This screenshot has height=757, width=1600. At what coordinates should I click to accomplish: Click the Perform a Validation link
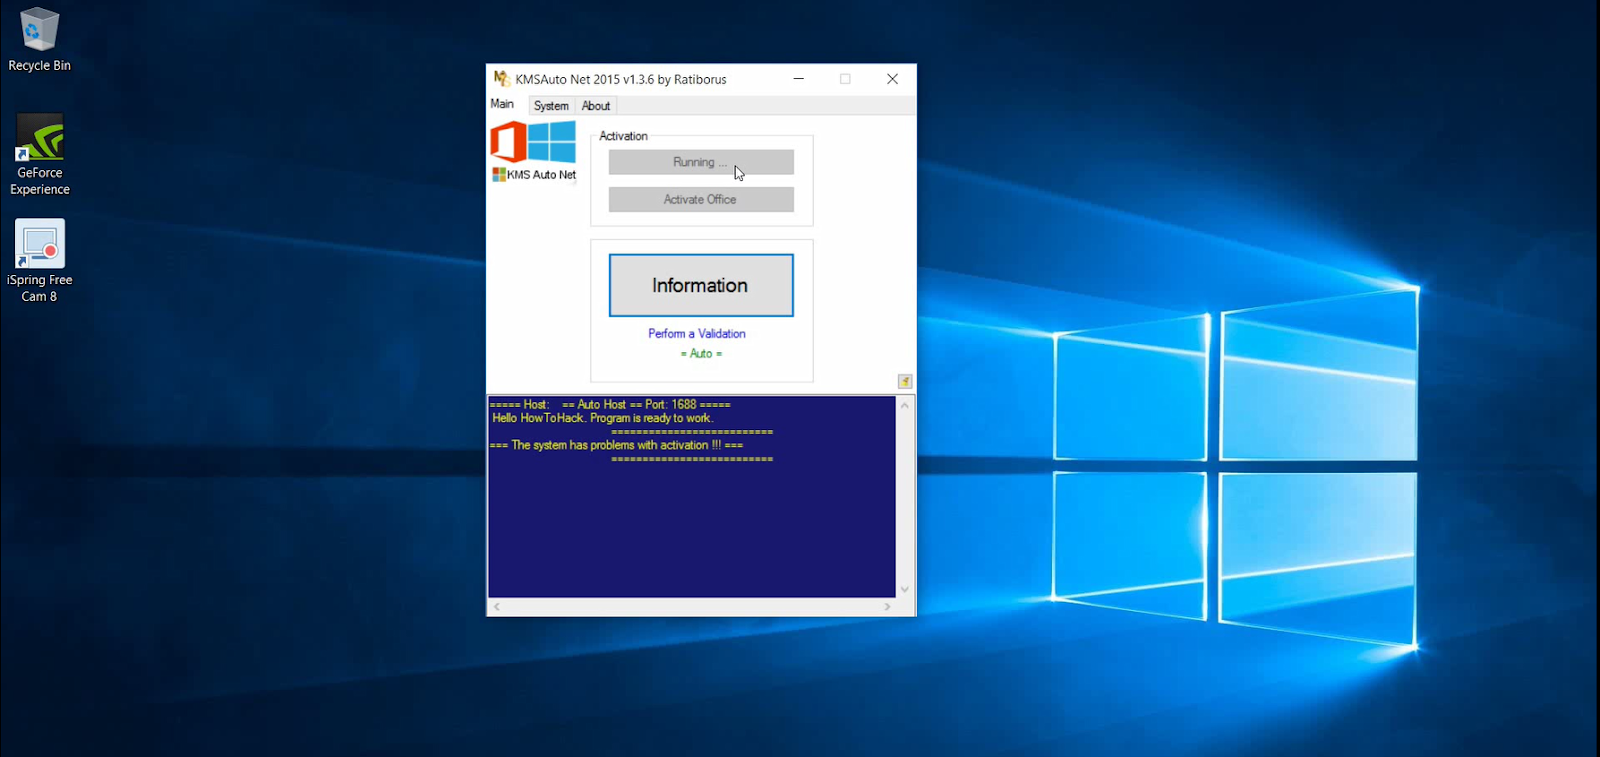coord(697,334)
